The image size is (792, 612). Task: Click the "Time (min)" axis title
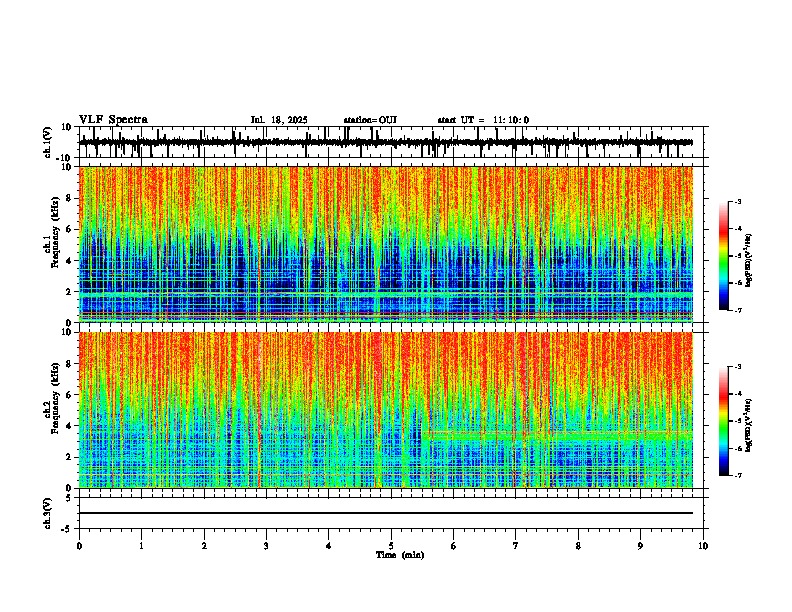(x=400, y=555)
